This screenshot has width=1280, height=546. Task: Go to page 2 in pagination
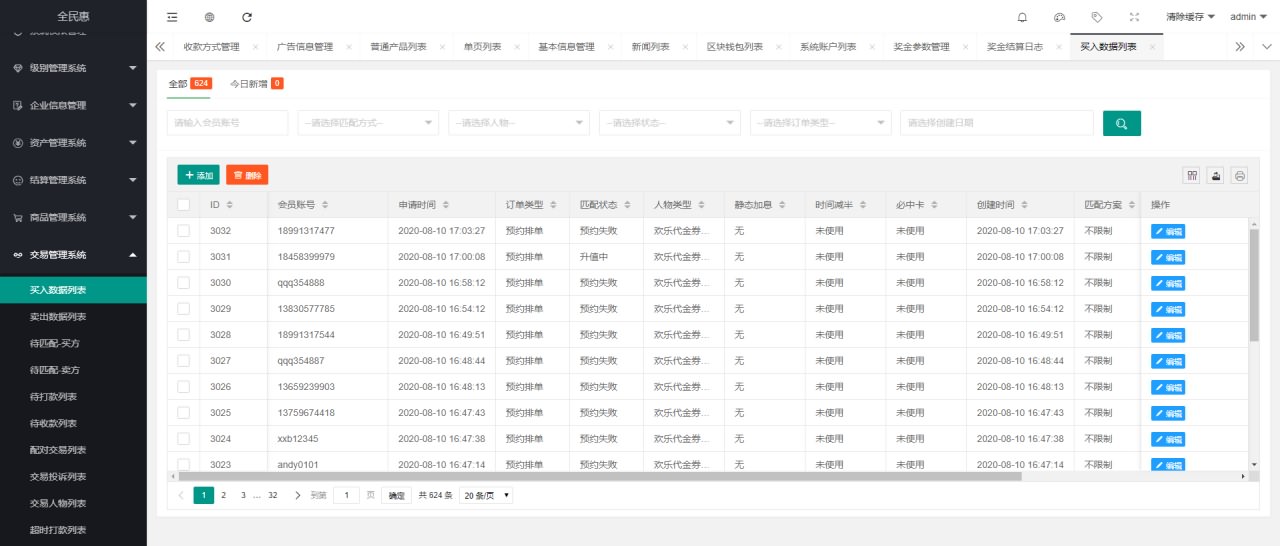[x=223, y=495]
